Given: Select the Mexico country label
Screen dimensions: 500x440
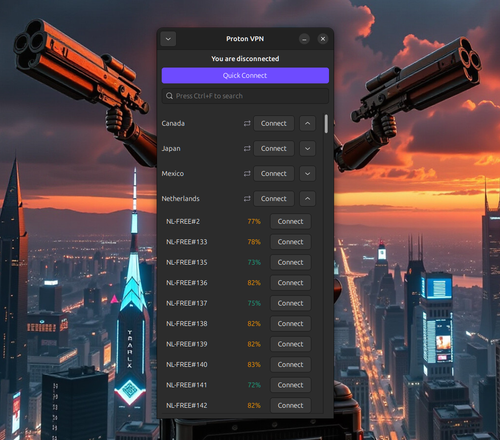Looking at the screenshot, I should [x=173, y=174].
